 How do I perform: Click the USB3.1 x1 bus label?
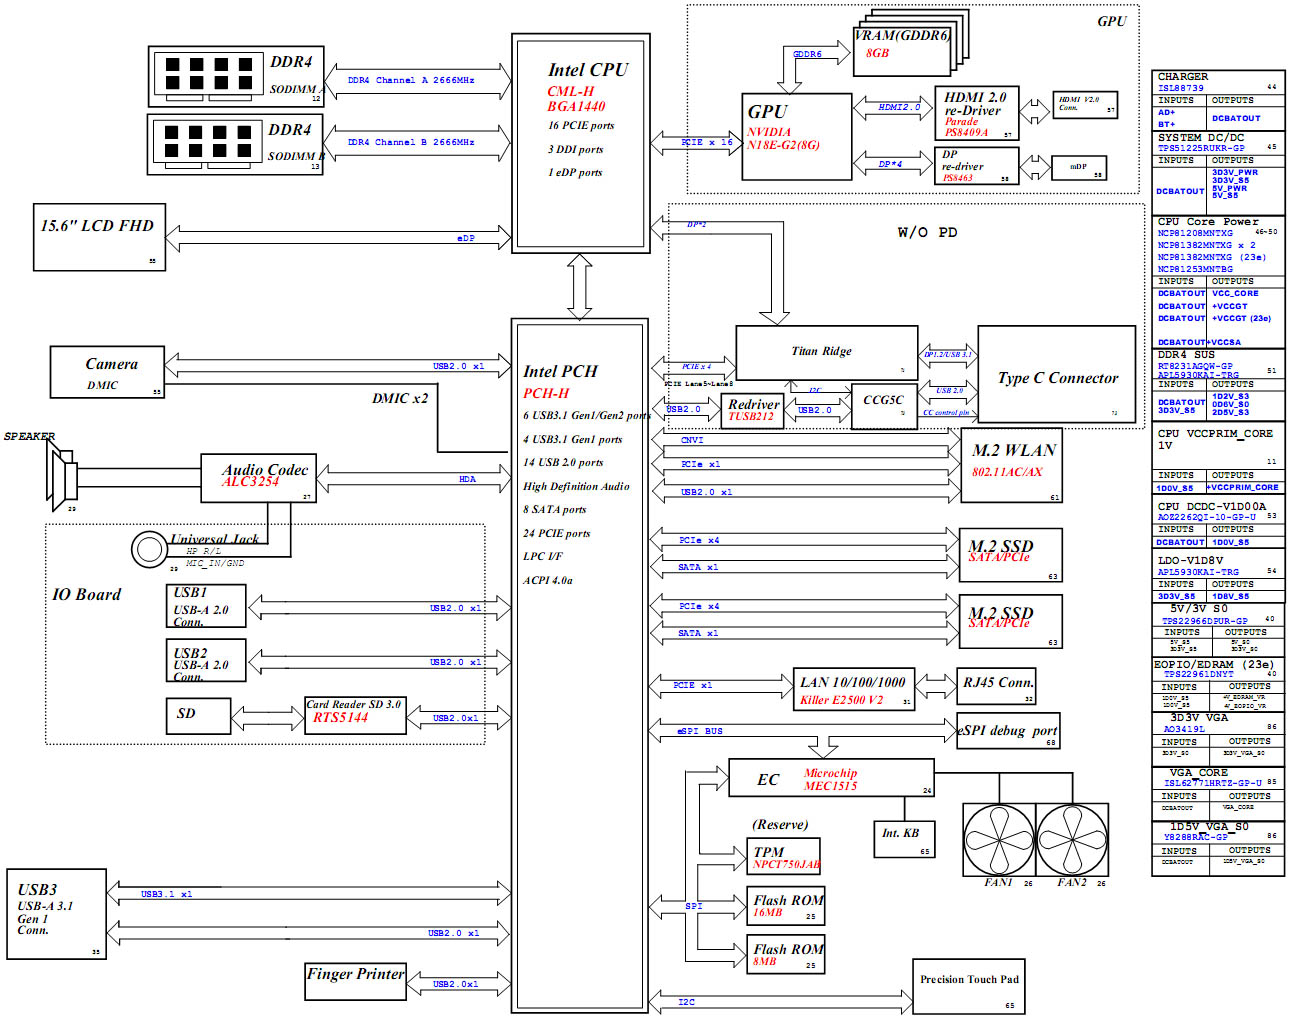[x=166, y=894]
